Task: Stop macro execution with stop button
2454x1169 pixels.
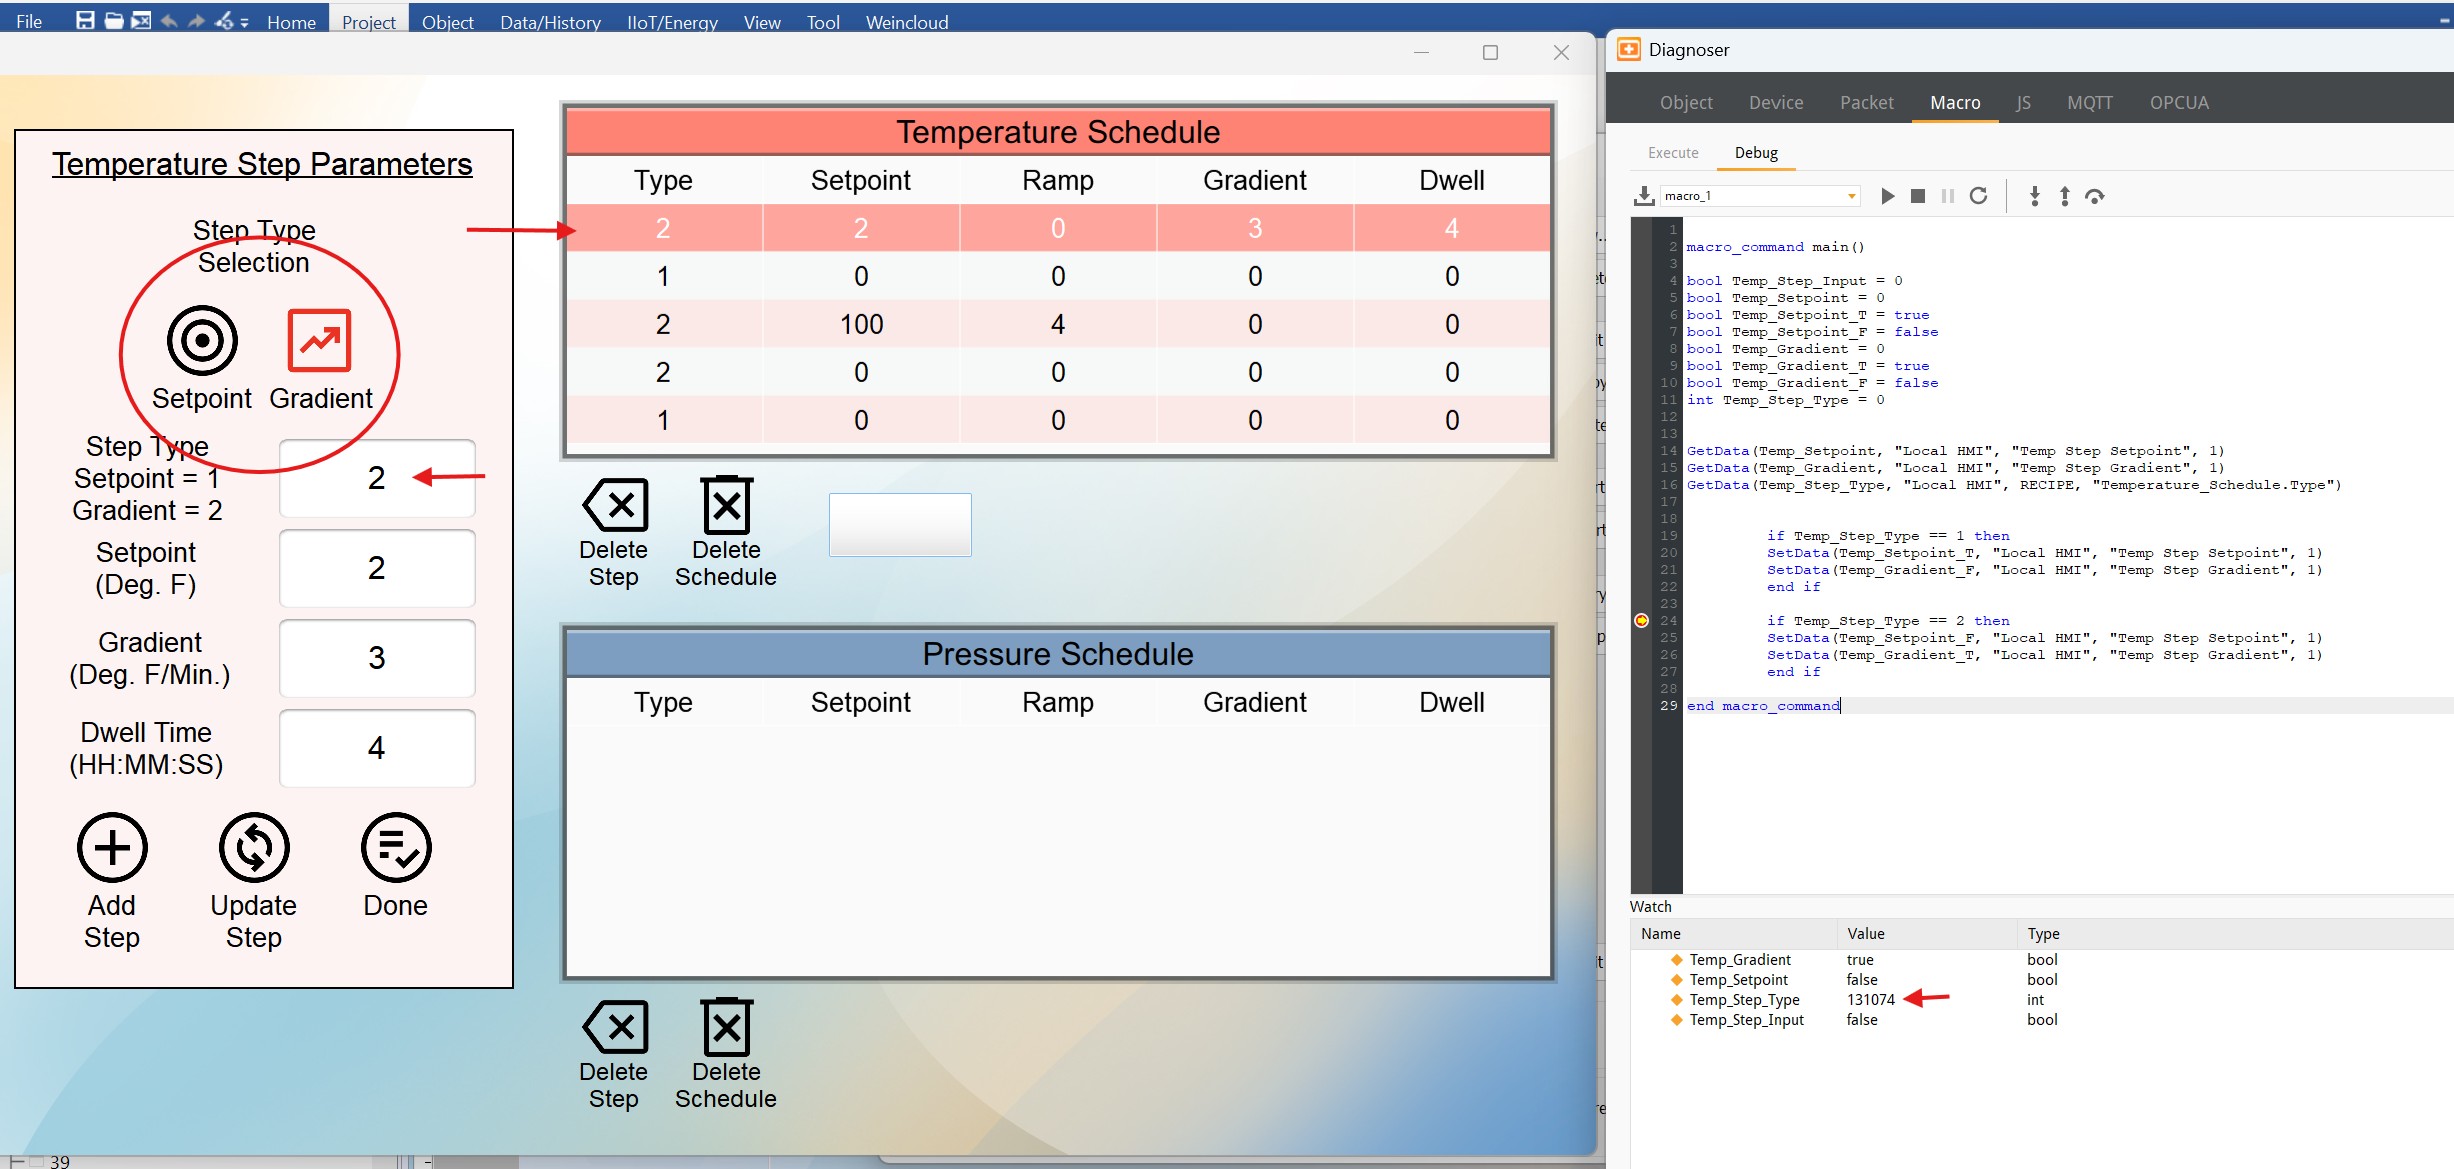Action: coord(1917,196)
